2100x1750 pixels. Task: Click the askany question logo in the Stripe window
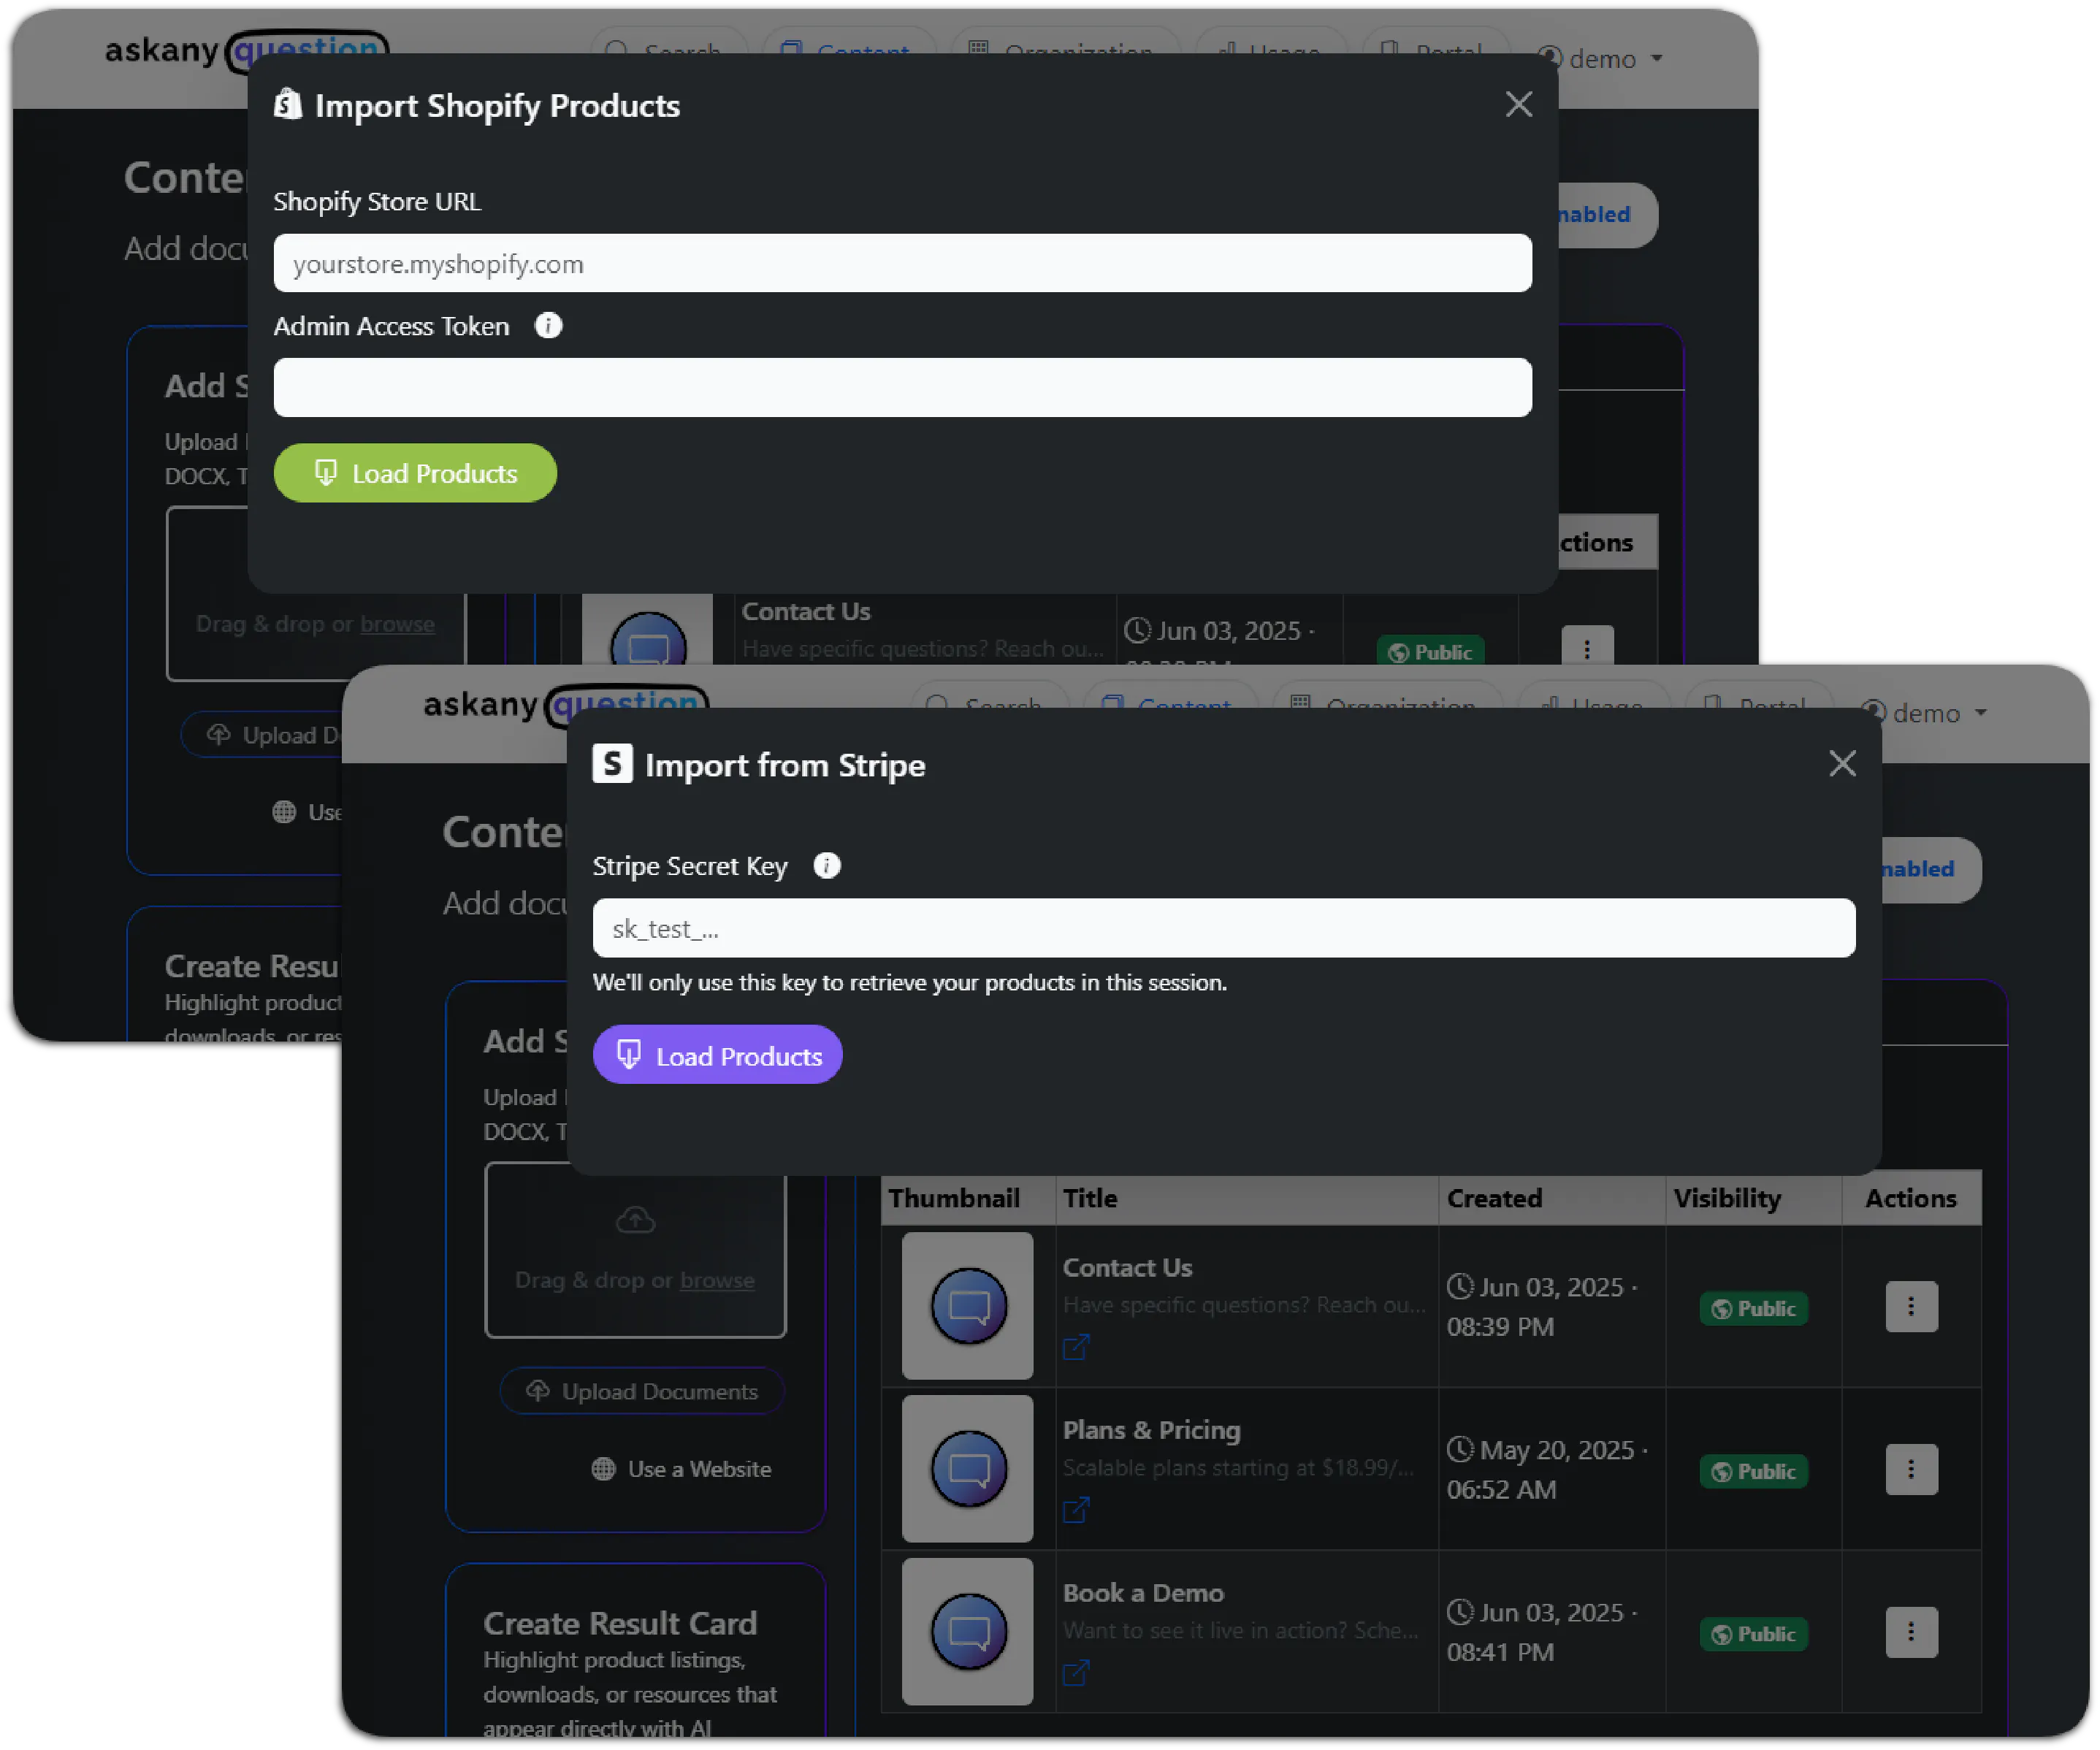pyautogui.click(x=566, y=705)
